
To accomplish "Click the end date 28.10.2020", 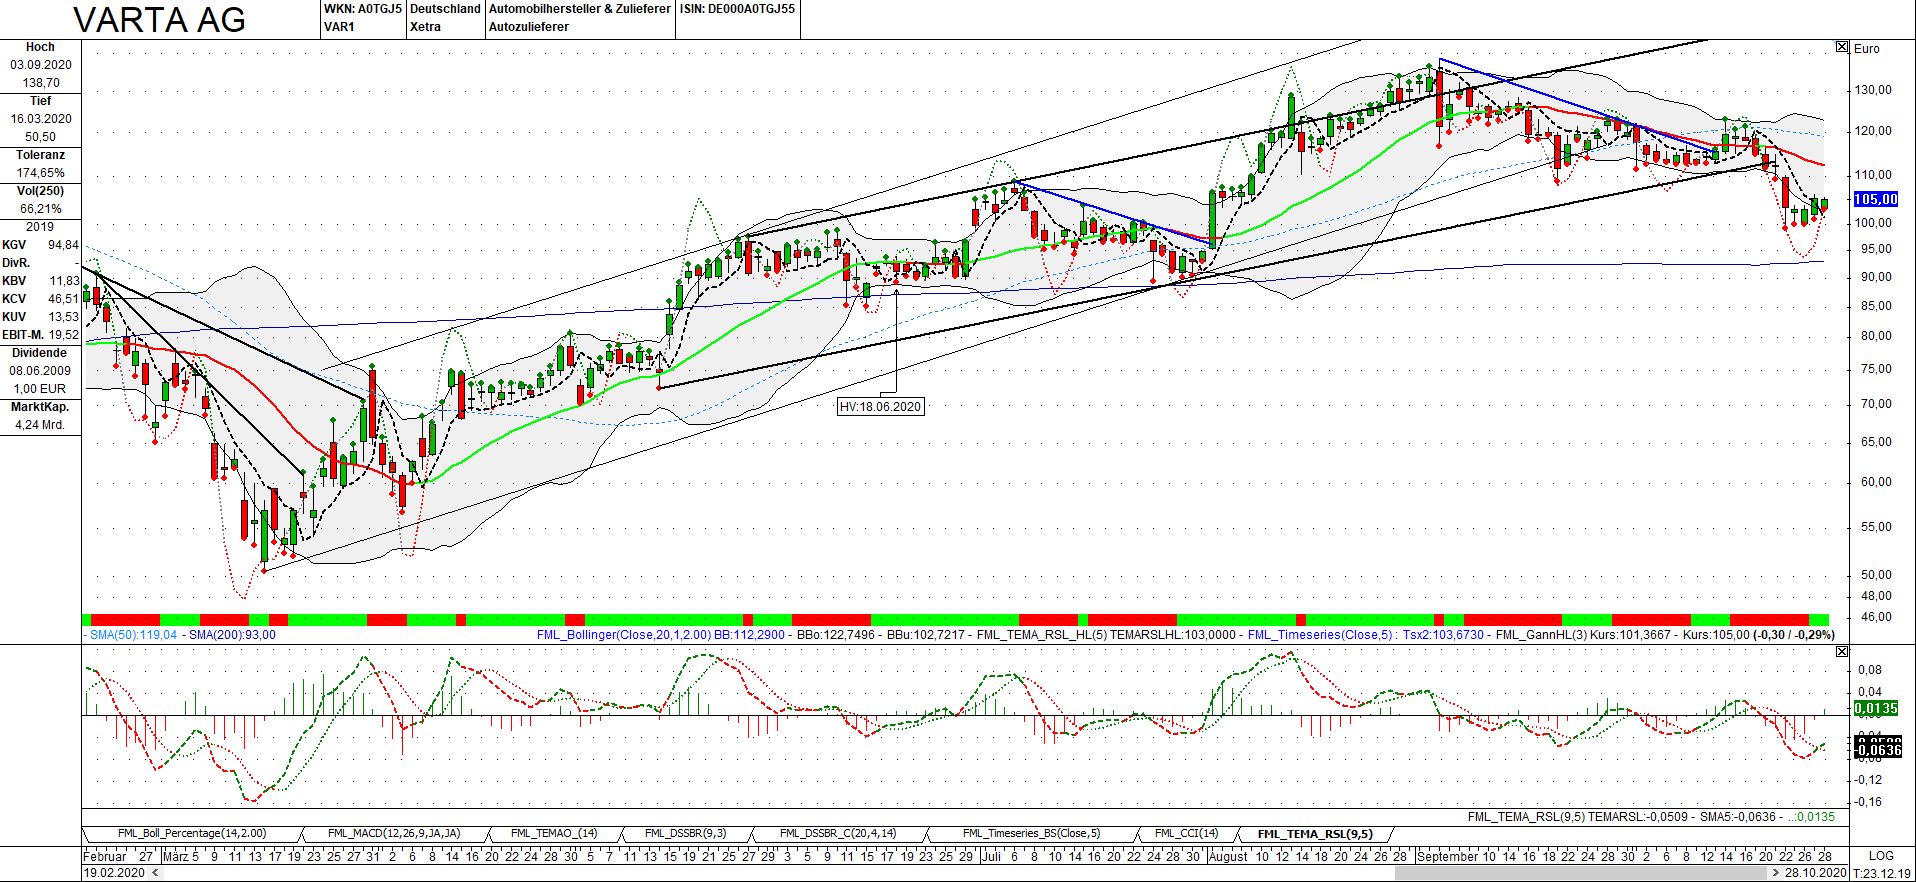I will point(1816,873).
